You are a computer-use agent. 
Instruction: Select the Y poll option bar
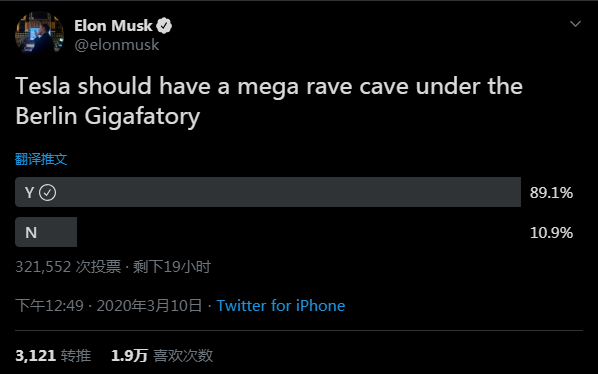tap(268, 192)
